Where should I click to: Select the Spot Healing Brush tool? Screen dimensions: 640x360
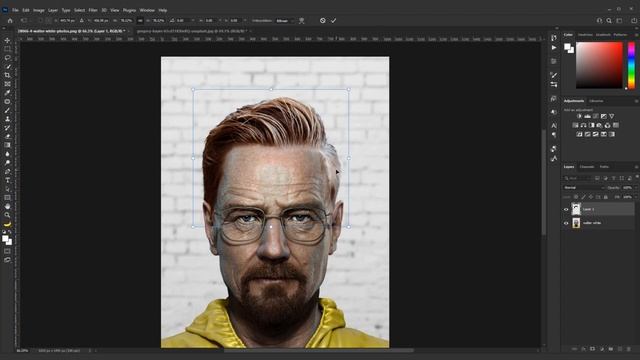7,101
